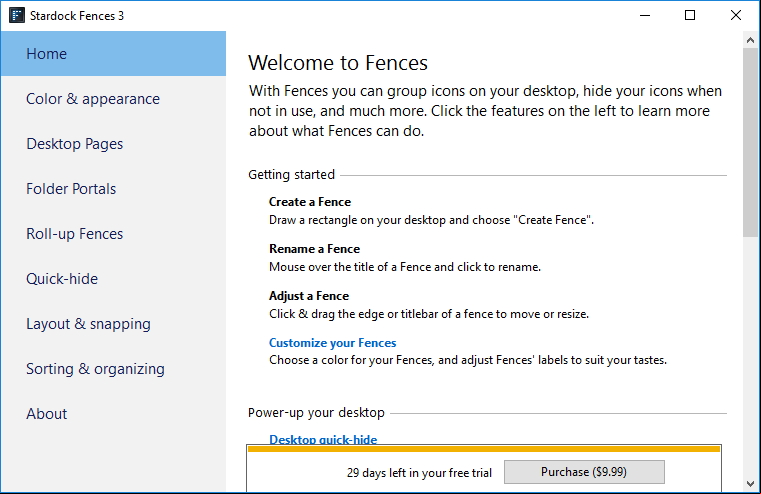Open Sorting & organizing options
761x494 pixels.
114,369
